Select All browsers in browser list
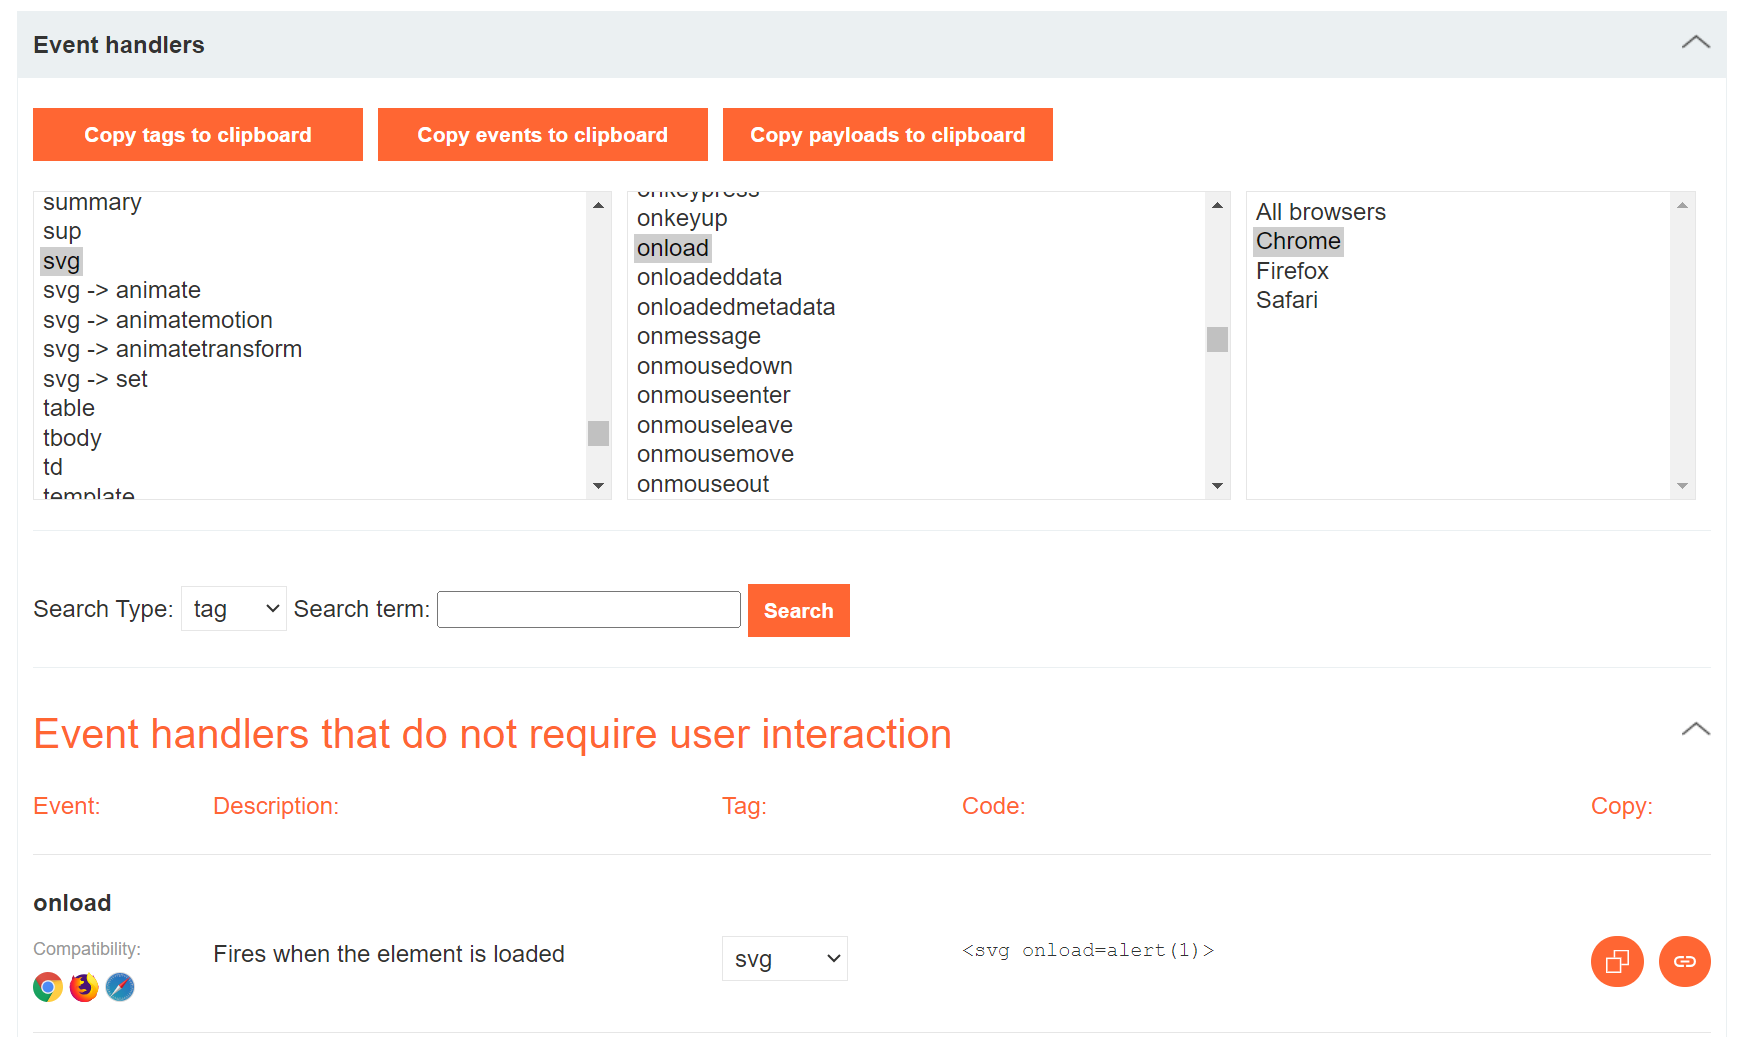The image size is (1738, 1037). point(1321,212)
